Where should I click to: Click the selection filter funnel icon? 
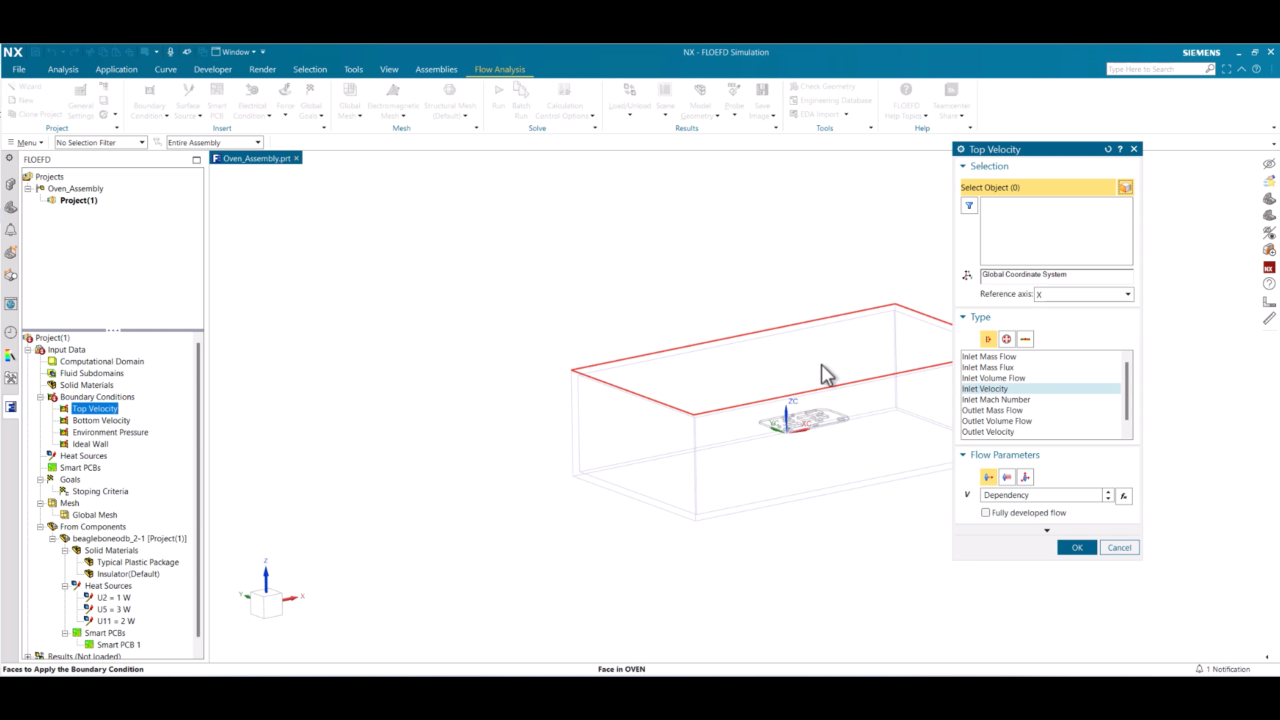pos(969,205)
